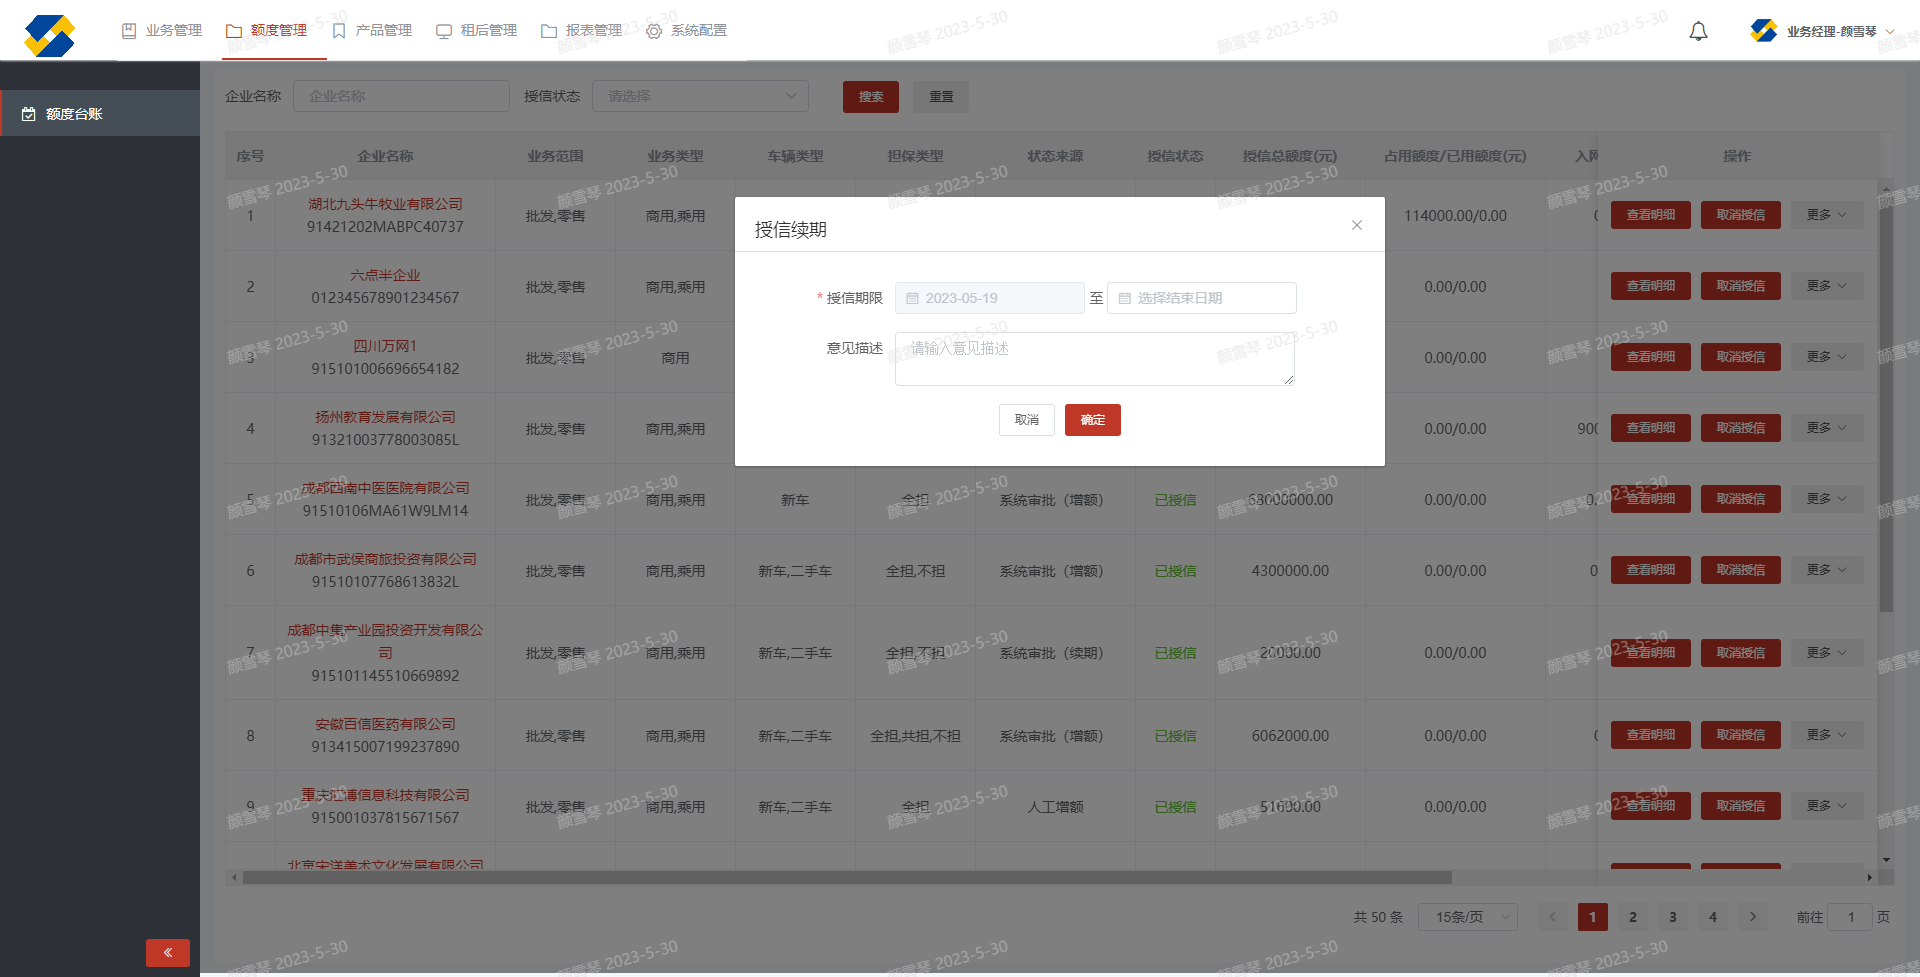Switch to 报表管理 menu
The width and height of the screenshot is (1920, 977).
coord(581,31)
